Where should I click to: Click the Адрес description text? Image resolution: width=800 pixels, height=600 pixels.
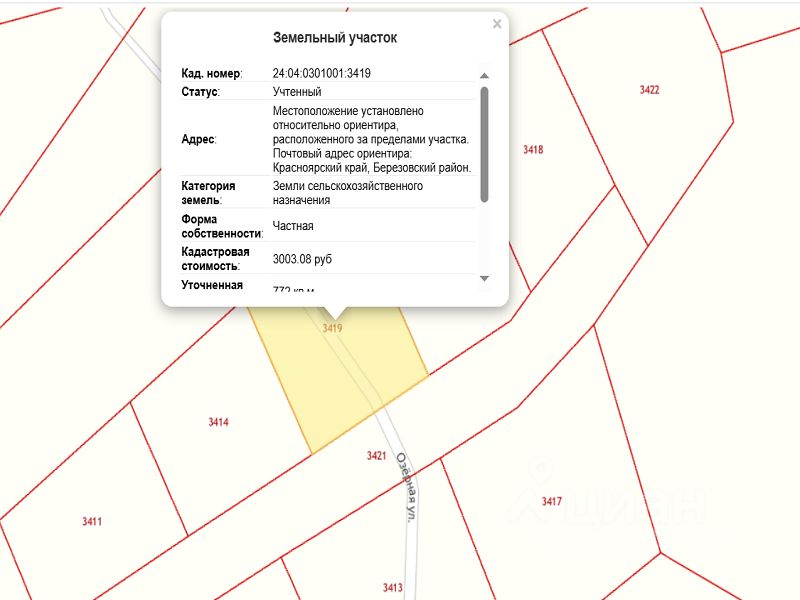(x=372, y=139)
